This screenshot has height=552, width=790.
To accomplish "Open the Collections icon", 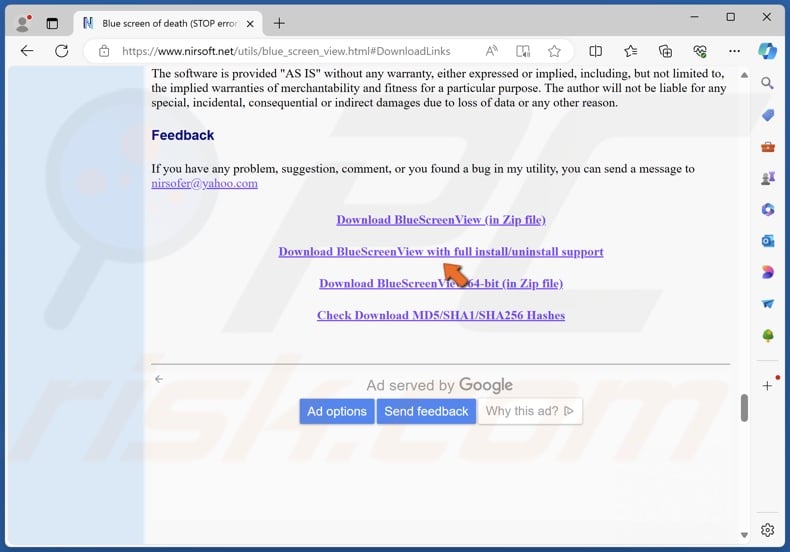I will click(x=665, y=51).
